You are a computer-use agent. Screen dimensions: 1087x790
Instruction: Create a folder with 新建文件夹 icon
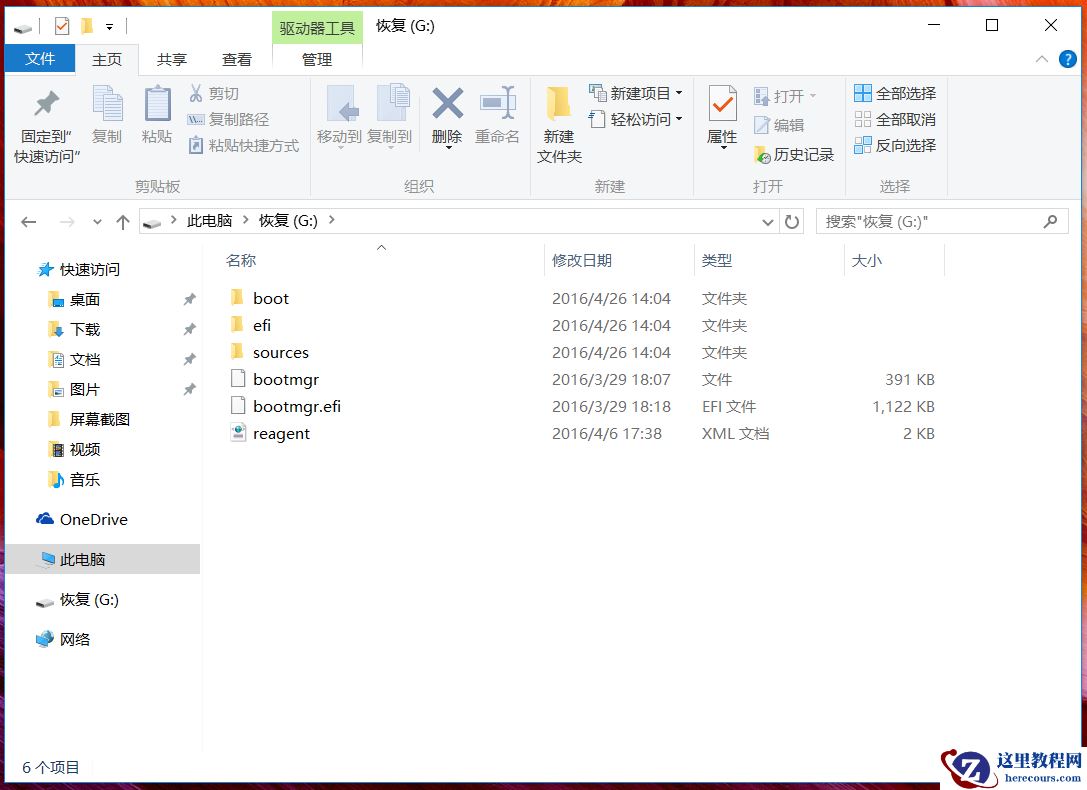[x=558, y=120]
